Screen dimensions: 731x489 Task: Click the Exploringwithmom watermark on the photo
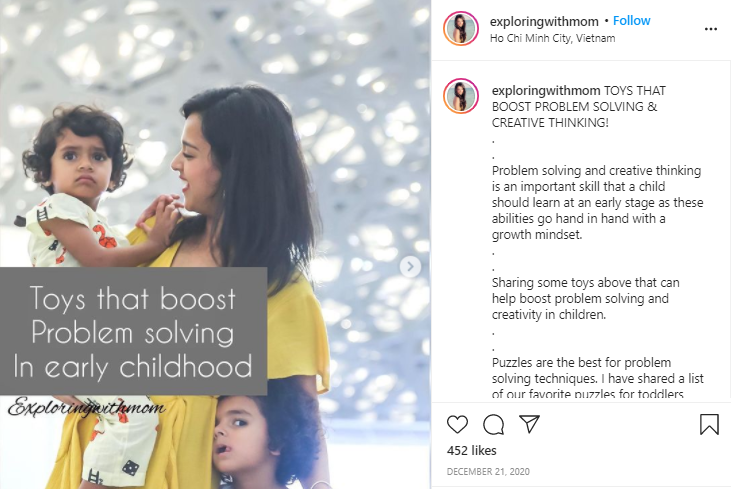[87, 407]
